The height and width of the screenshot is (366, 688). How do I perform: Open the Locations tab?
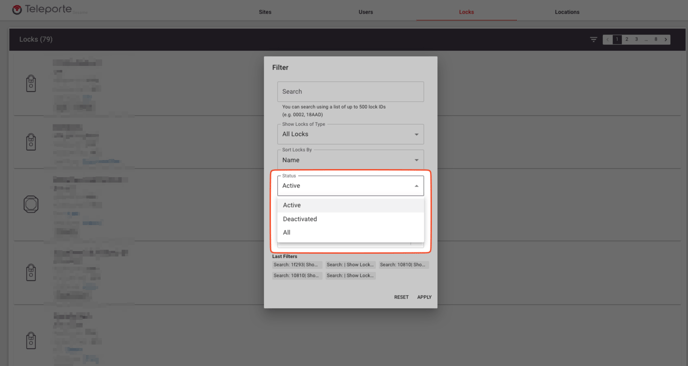567,12
